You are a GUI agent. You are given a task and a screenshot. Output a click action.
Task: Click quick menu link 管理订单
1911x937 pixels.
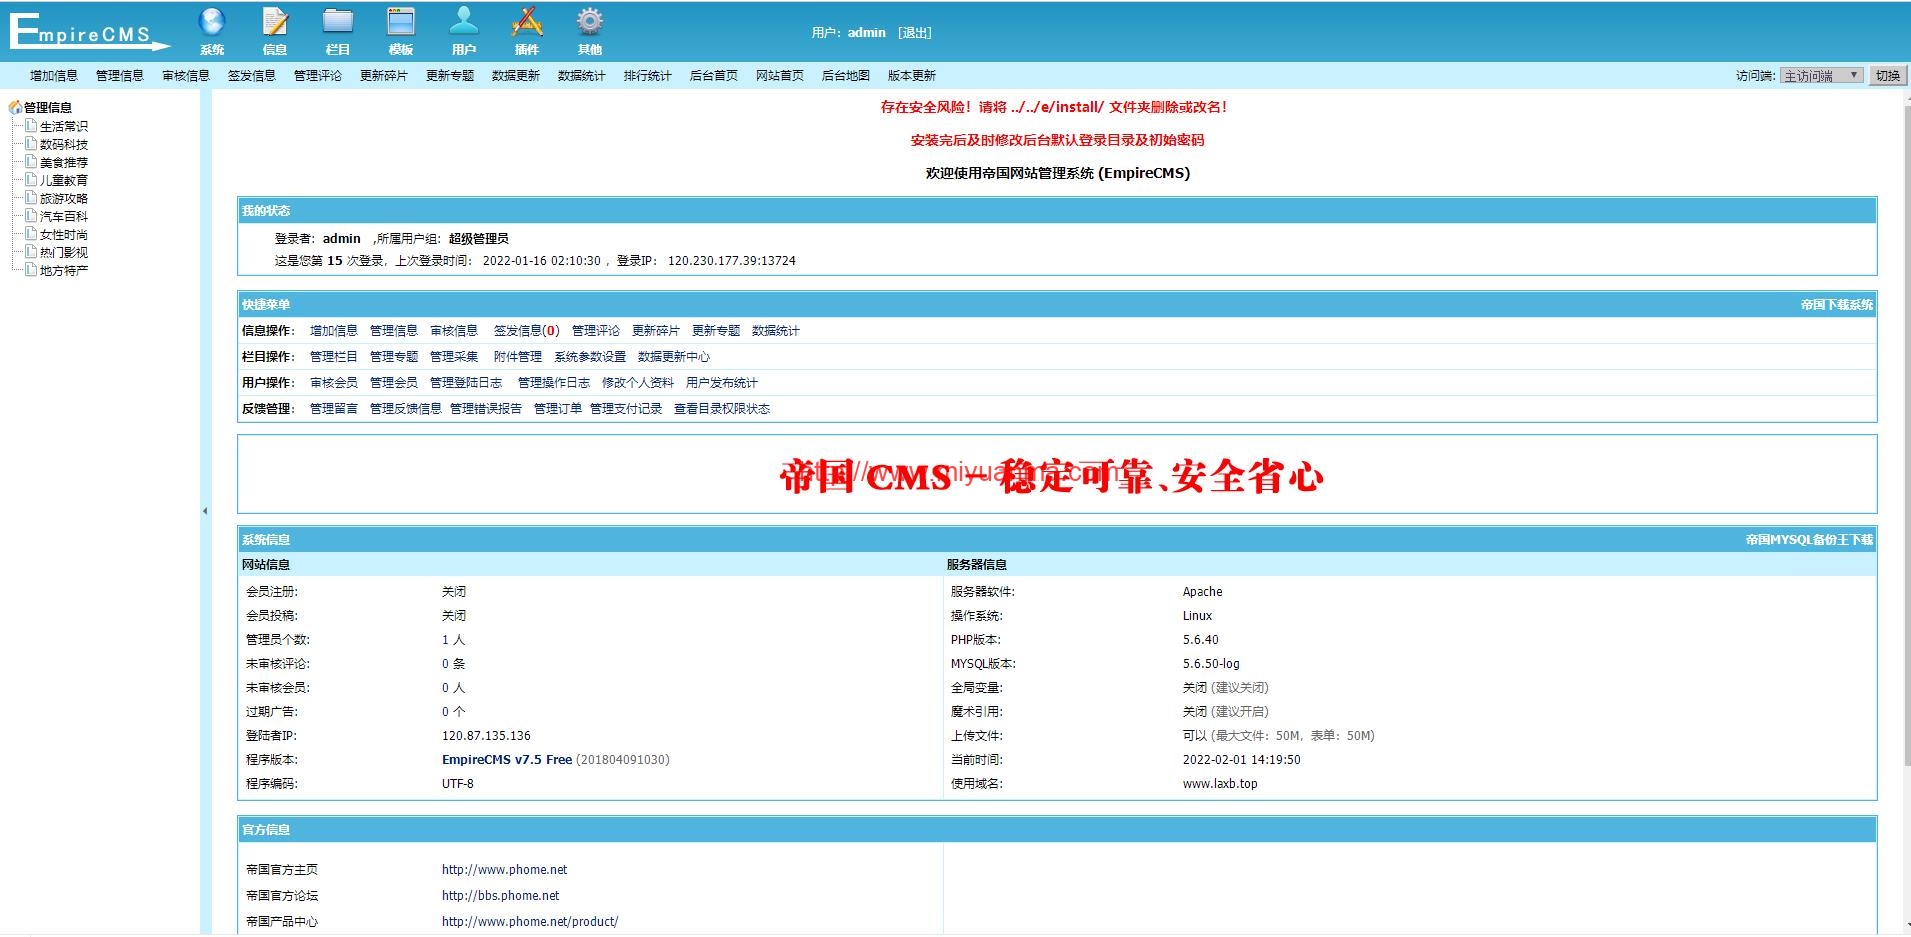558,409
